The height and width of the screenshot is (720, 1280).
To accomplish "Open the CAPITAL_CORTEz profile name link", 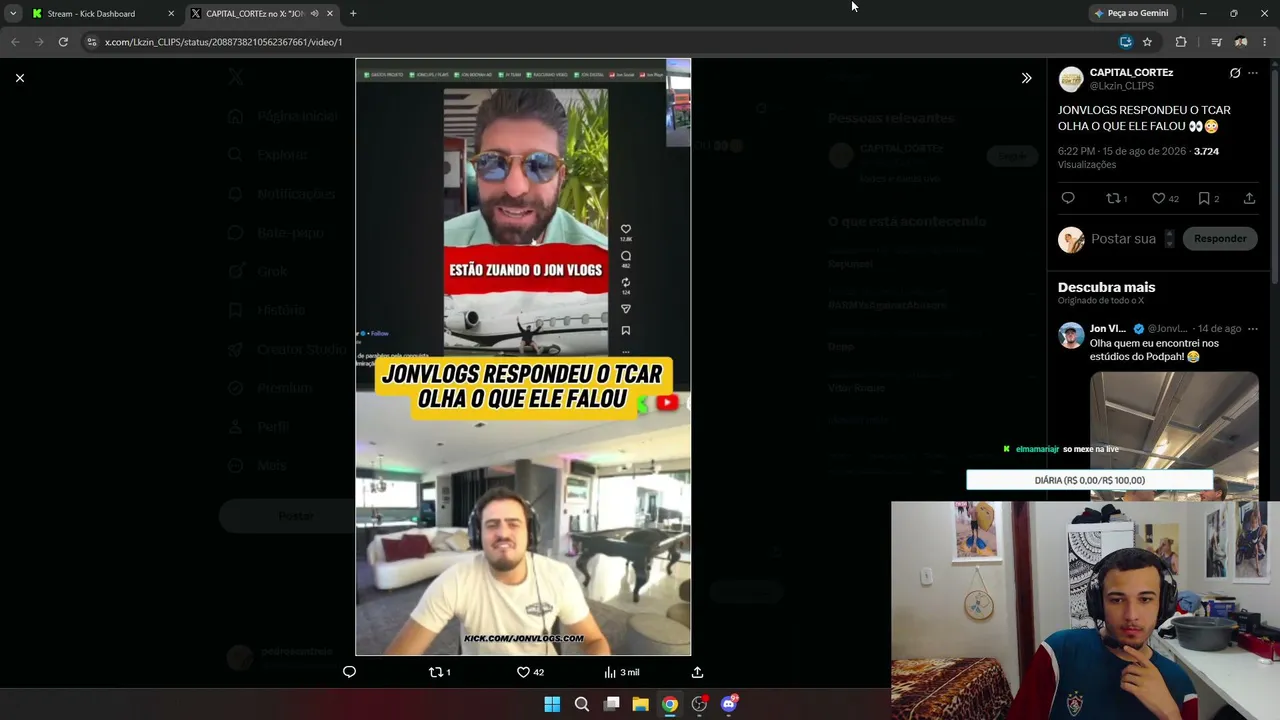I will 1131,72.
